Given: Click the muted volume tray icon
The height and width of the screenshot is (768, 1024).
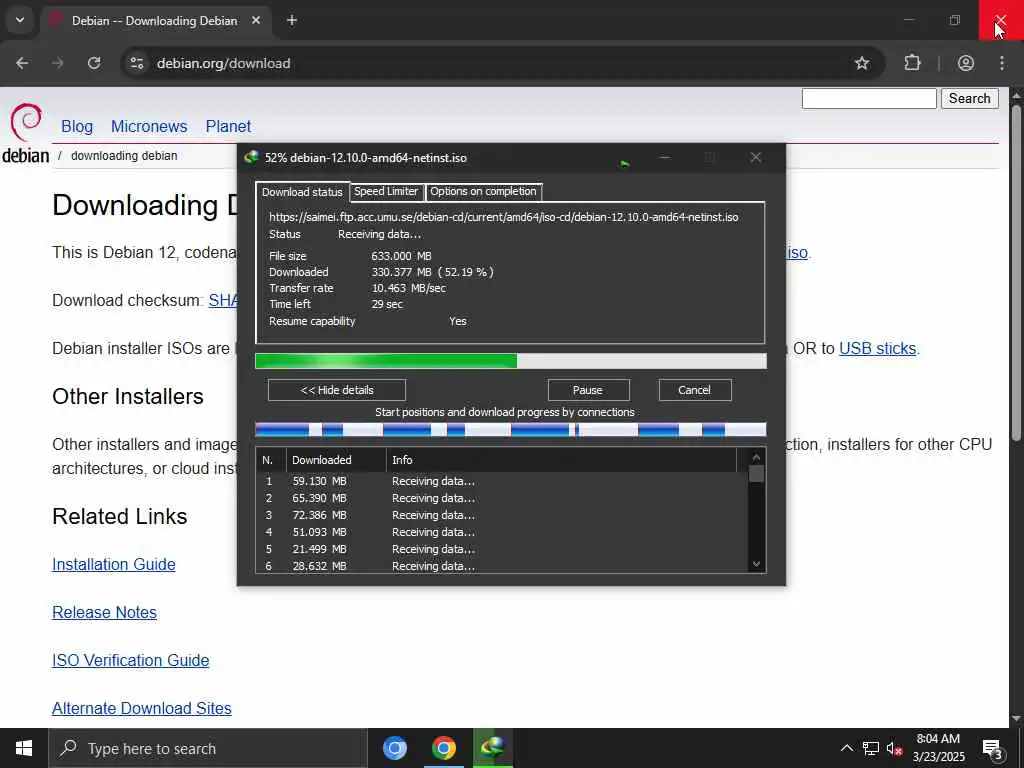Looking at the screenshot, I should 894,748.
